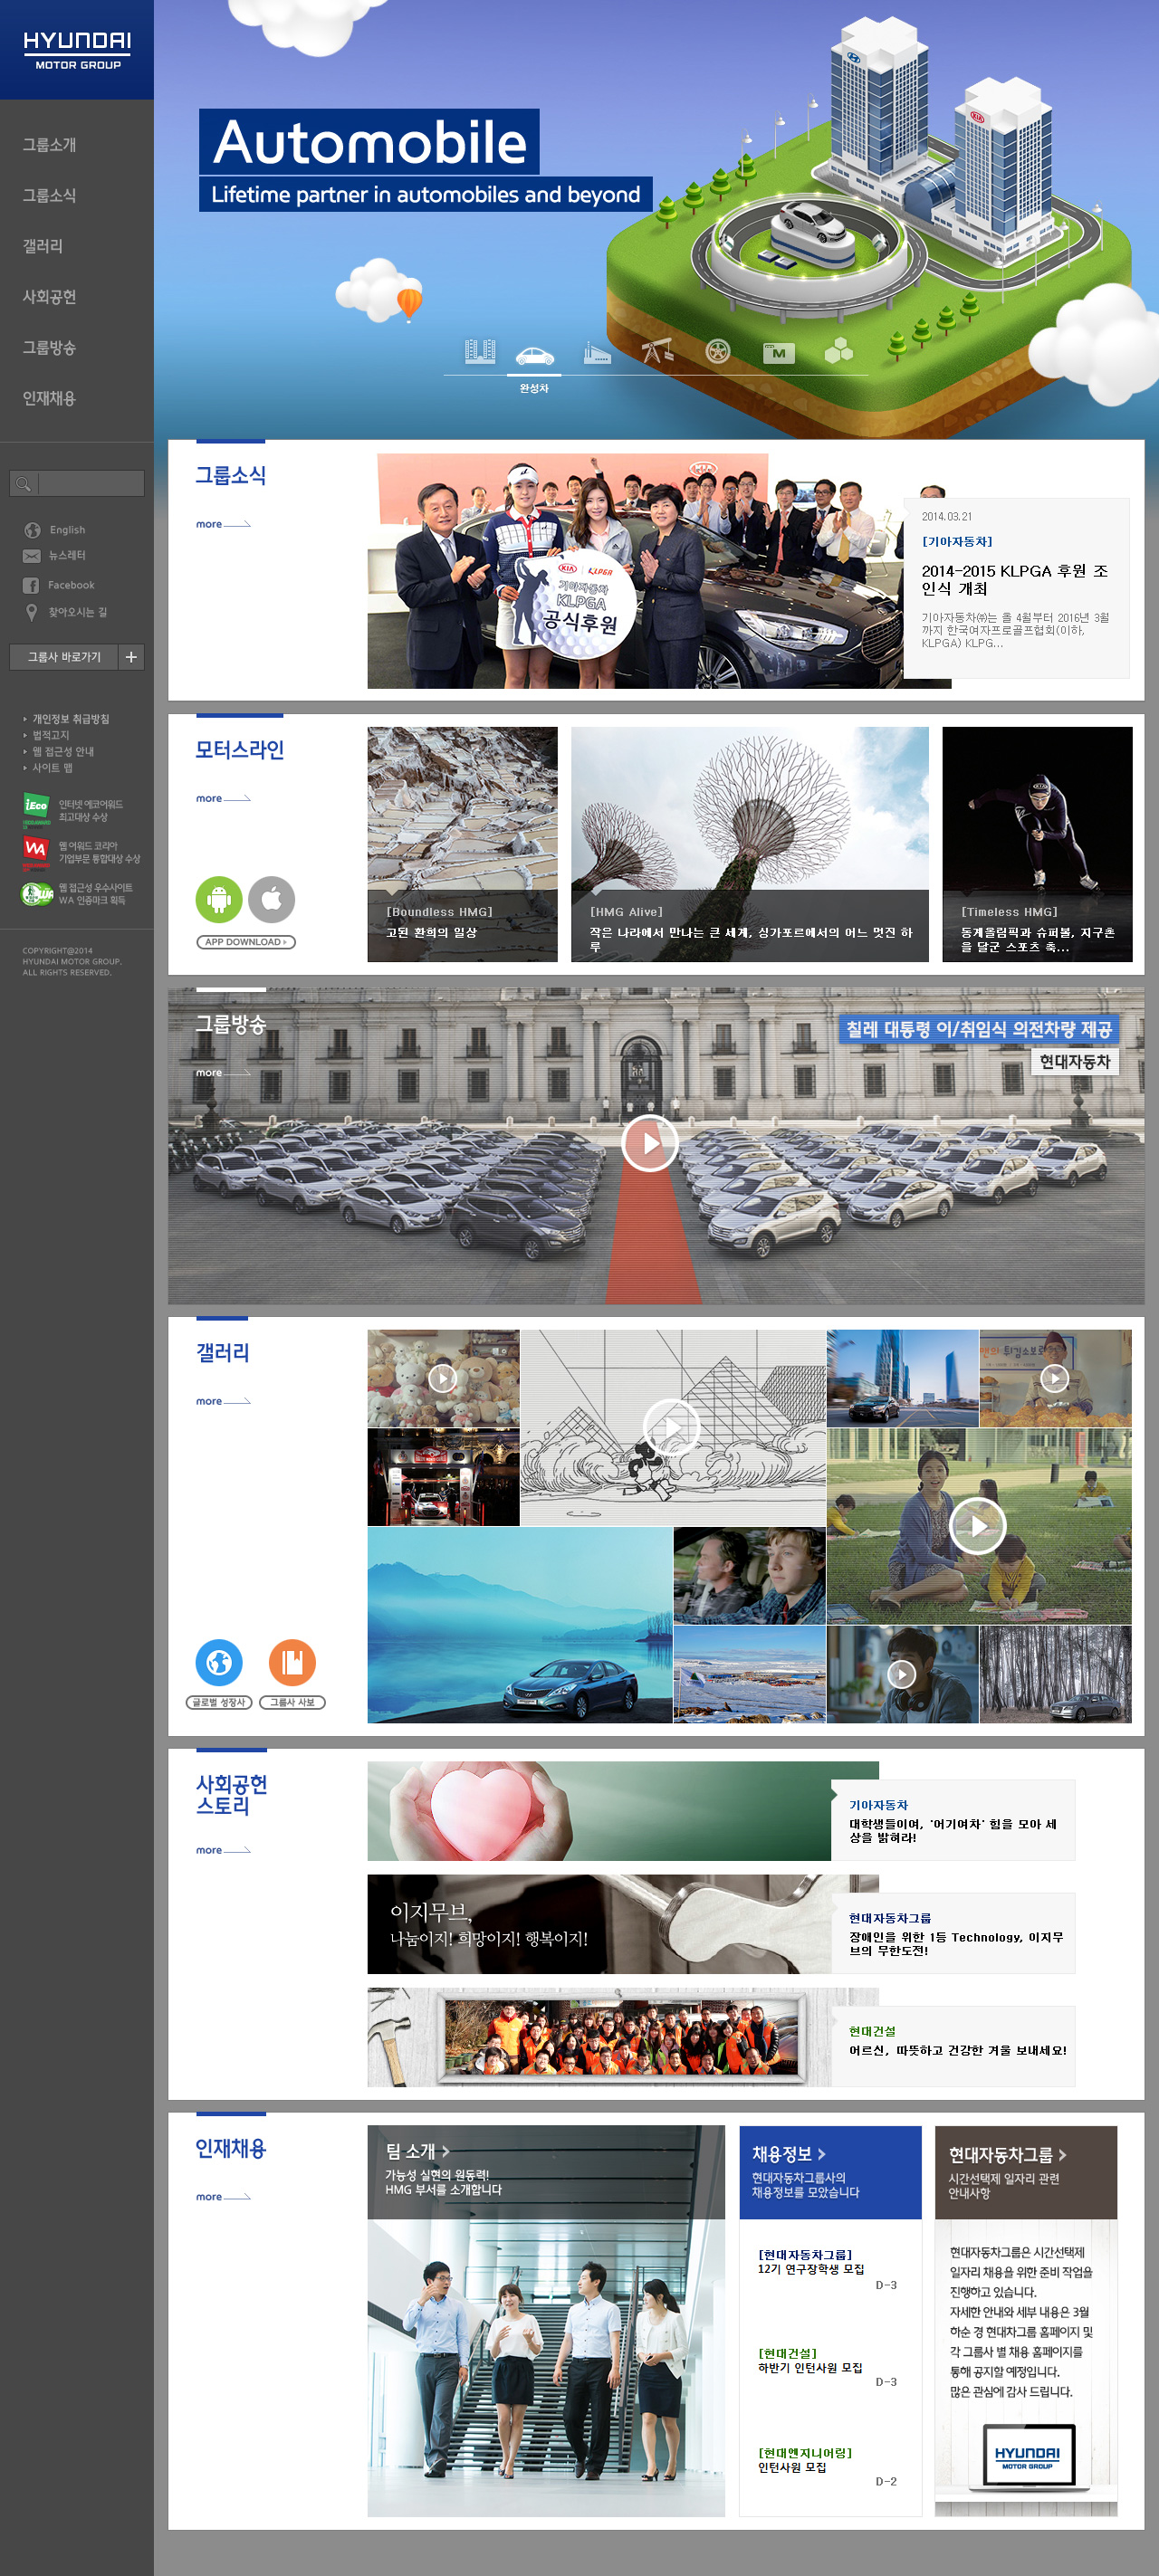The height and width of the screenshot is (2576, 1159).
Task: Open the 사회공헌 sidebar menu item
Action: click(49, 297)
